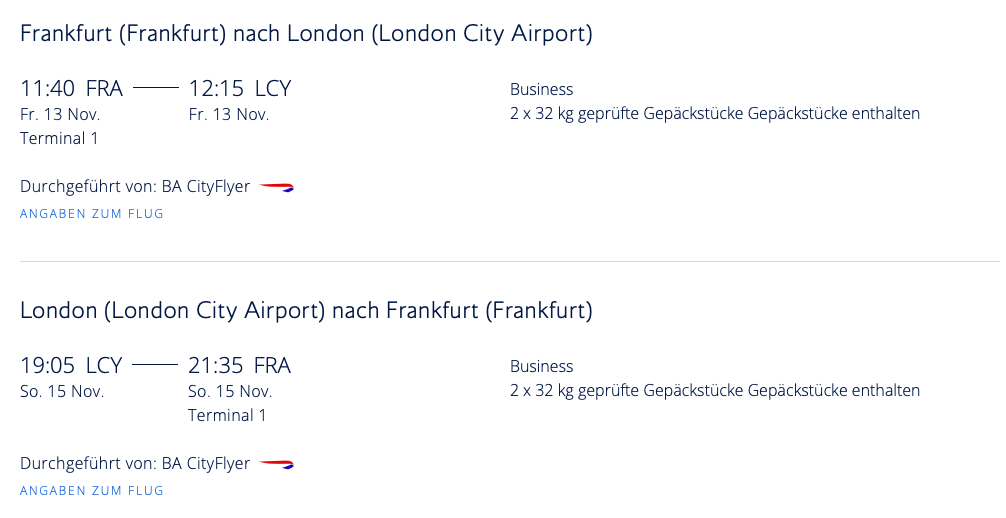The image size is (1006, 518).
Task: Click 'Durchgeführt von: BA CityFlyer' on the outbound flight
Action: point(135,187)
